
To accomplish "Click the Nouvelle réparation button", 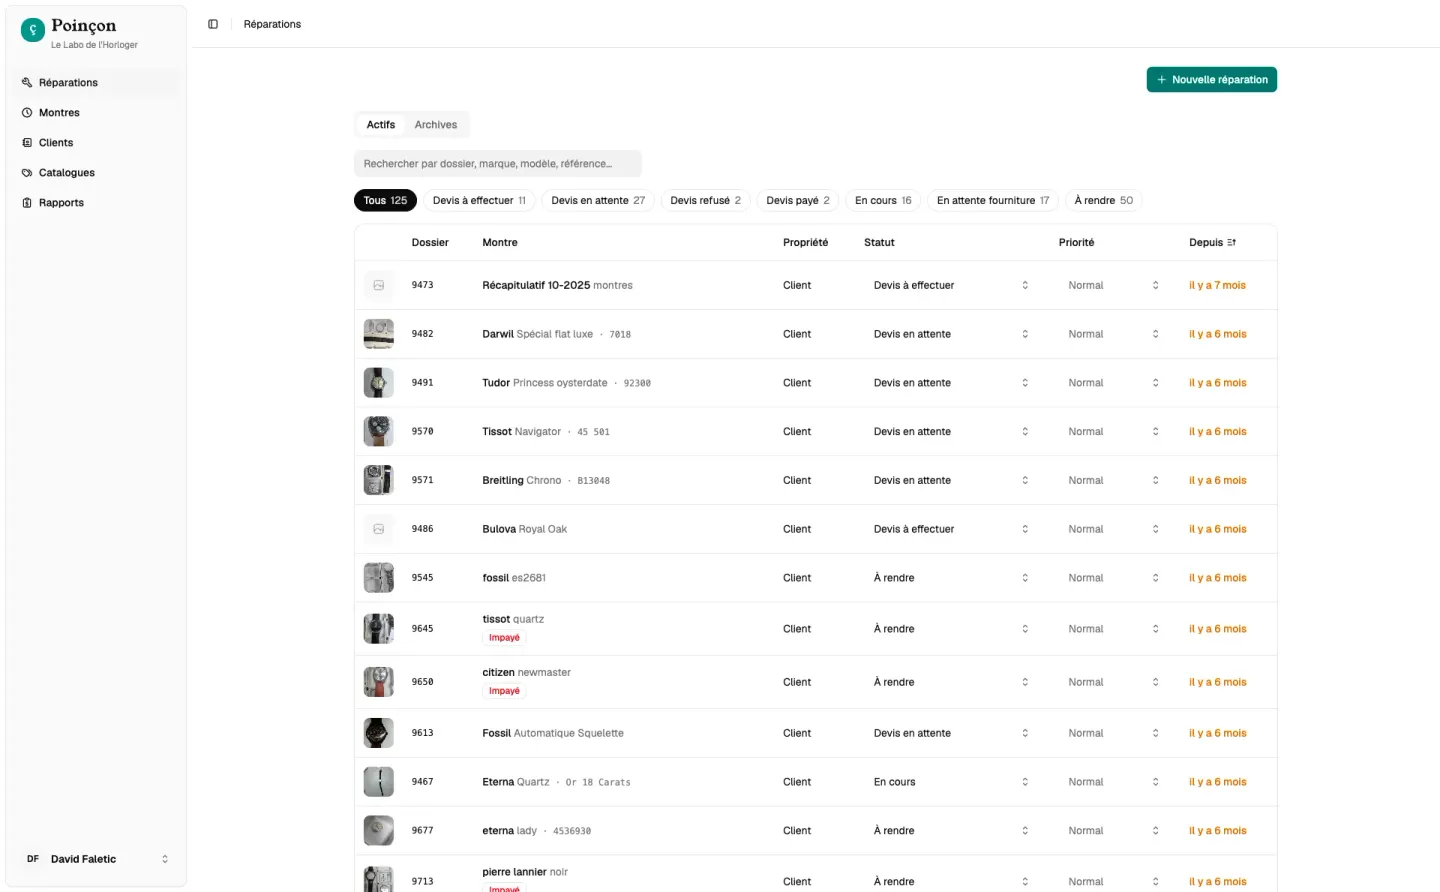I will [x=1212, y=80].
